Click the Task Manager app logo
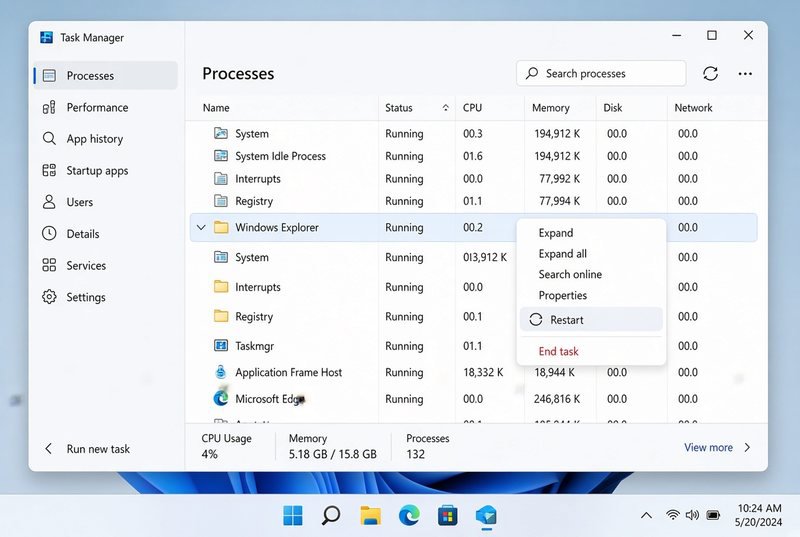The width and height of the screenshot is (800, 537). pyautogui.click(x=46, y=37)
